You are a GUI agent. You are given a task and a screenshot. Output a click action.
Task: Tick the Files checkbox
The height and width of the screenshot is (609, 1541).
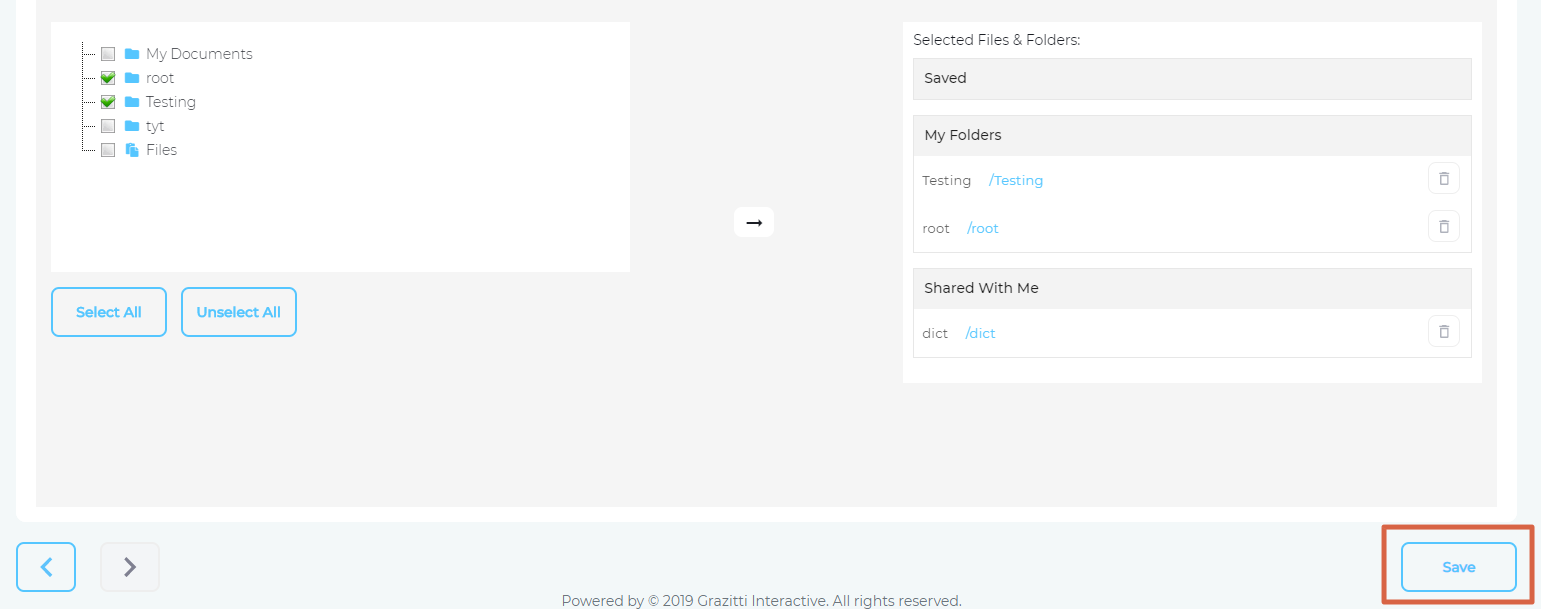[108, 150]
